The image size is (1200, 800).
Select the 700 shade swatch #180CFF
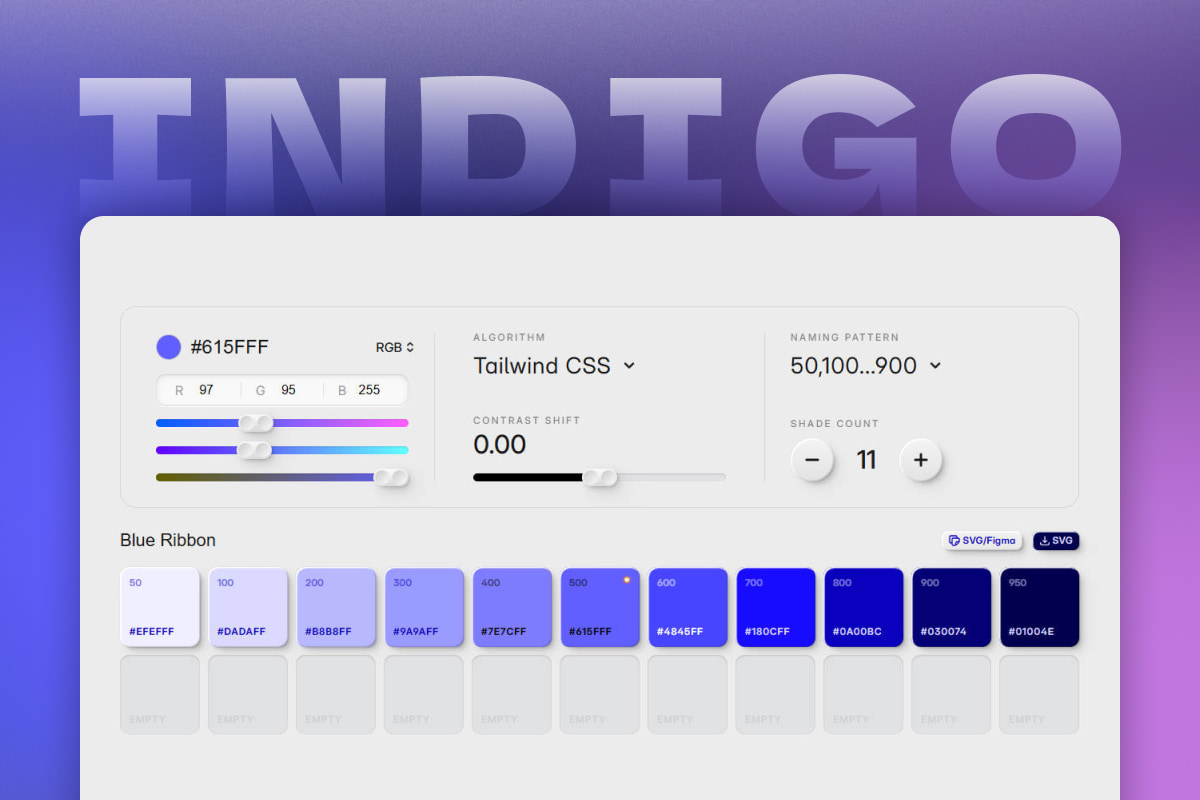[776, 607]
